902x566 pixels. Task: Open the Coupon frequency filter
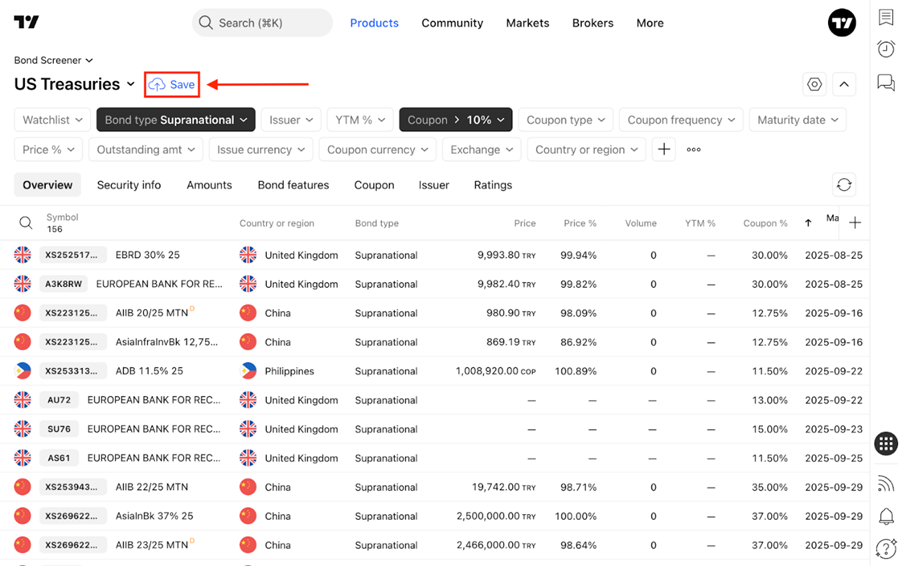tap(681, 120)
